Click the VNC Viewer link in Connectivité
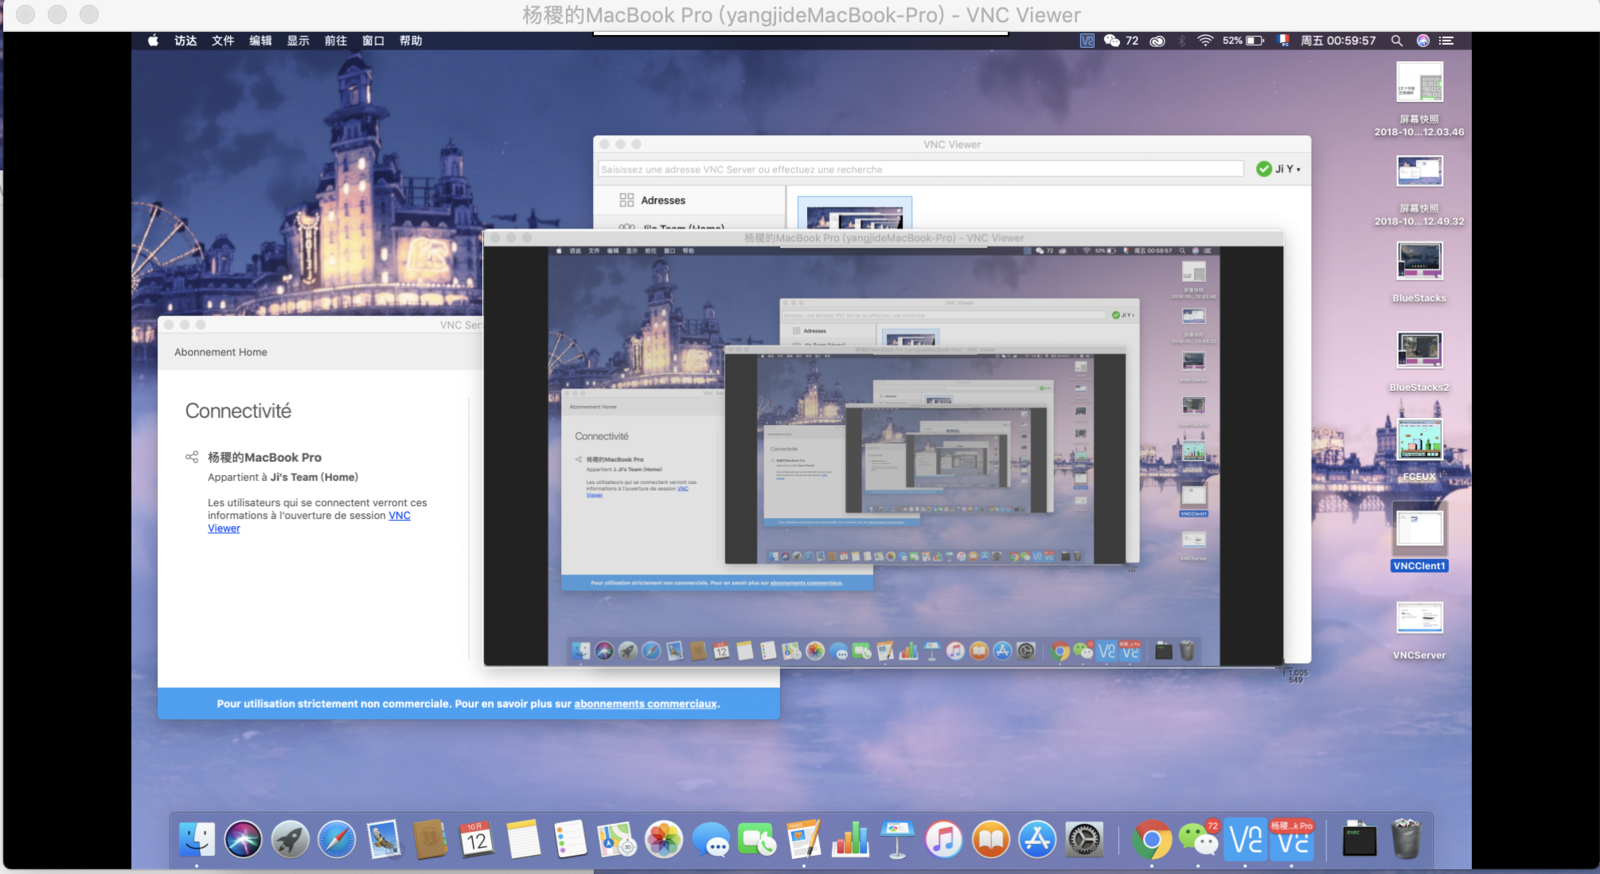The width and height of the screenshot is (1600, 874). tap(399, 516)
